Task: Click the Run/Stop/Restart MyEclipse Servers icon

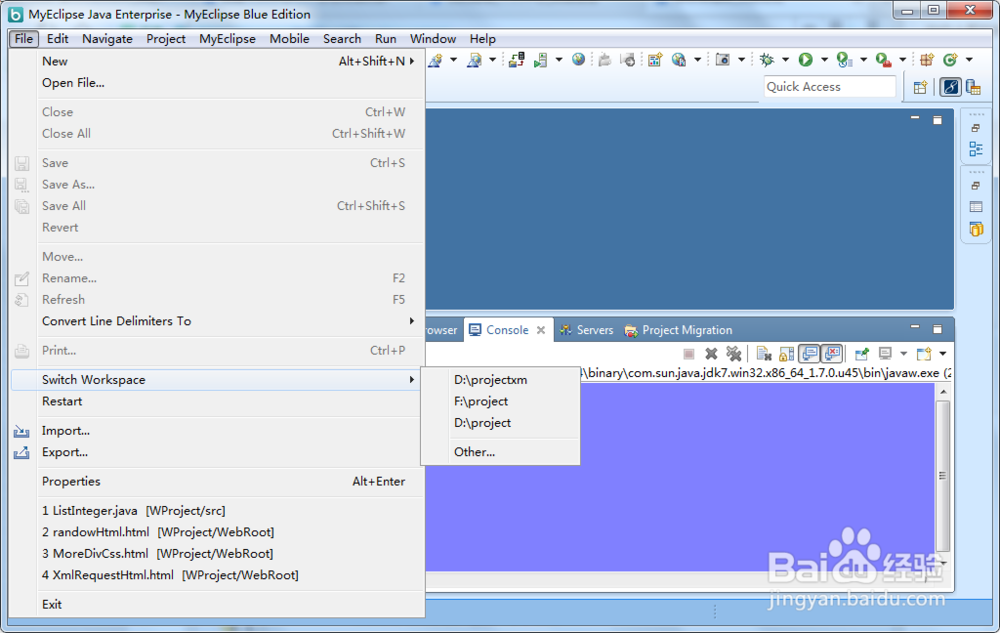Action: coord(540,60)
